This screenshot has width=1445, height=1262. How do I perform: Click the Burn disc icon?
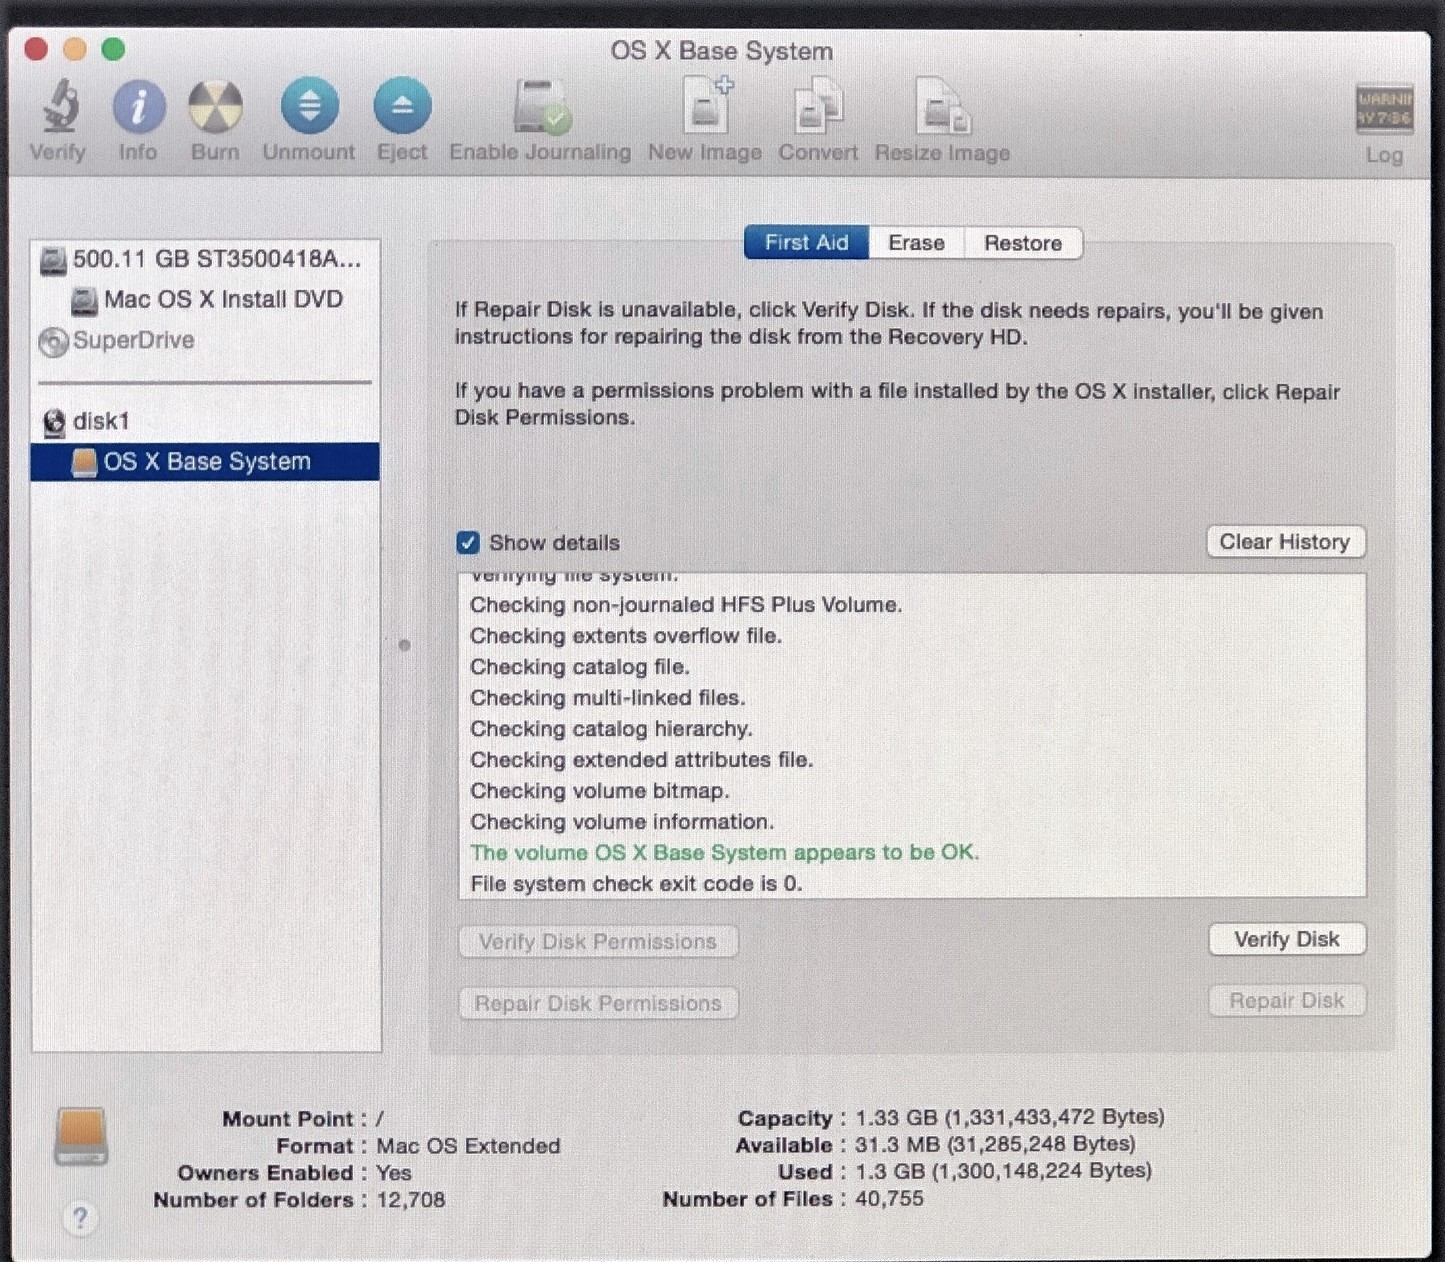click(215, 106)
